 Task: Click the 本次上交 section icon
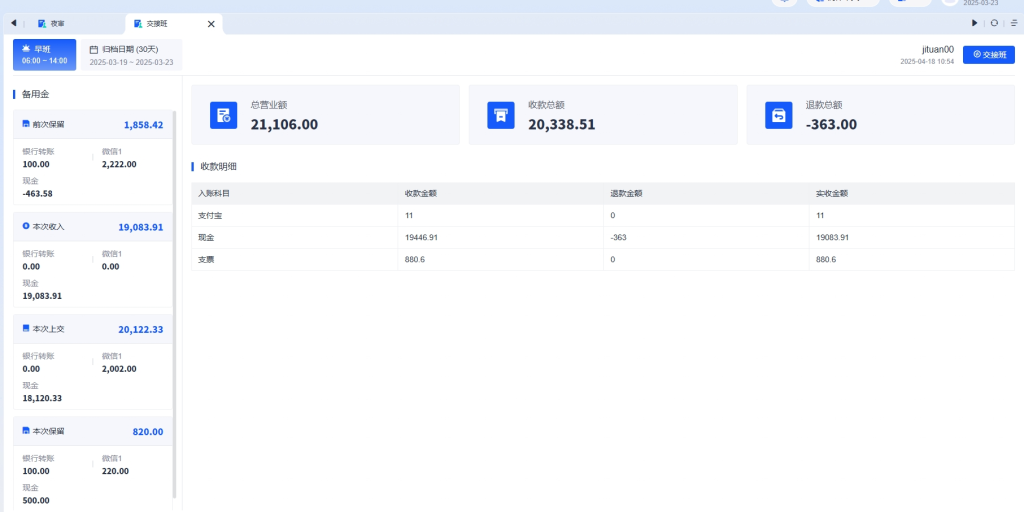(26, 328)
